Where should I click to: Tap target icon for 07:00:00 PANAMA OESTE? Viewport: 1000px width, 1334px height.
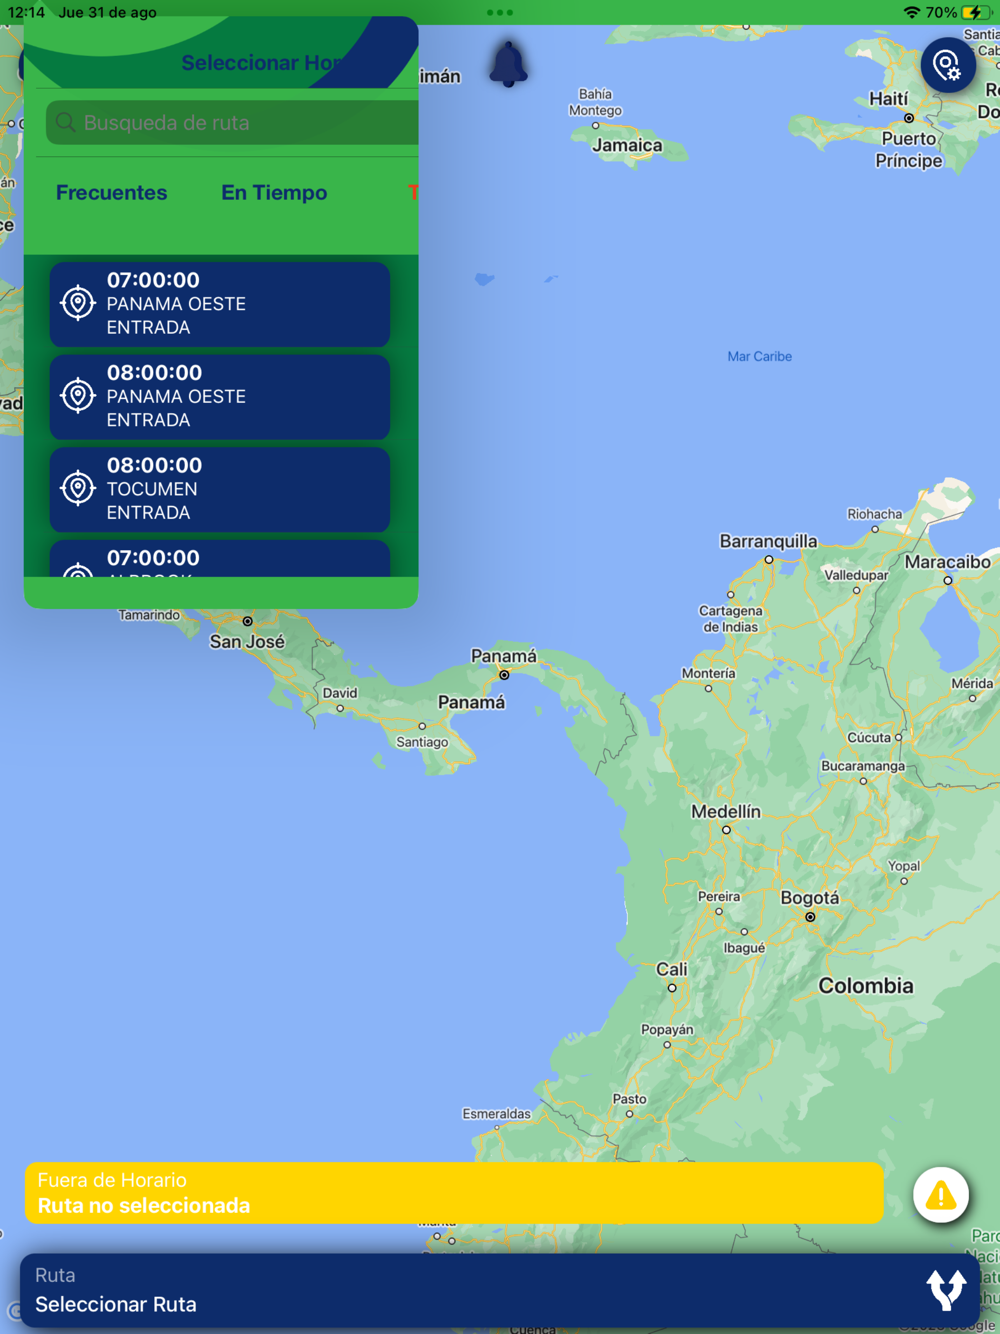78,303
